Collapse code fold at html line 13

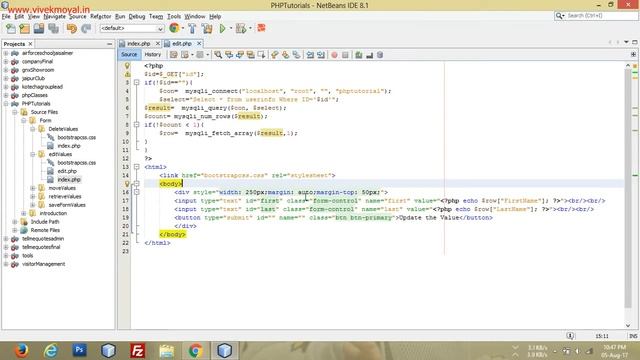tap(137, 167)
